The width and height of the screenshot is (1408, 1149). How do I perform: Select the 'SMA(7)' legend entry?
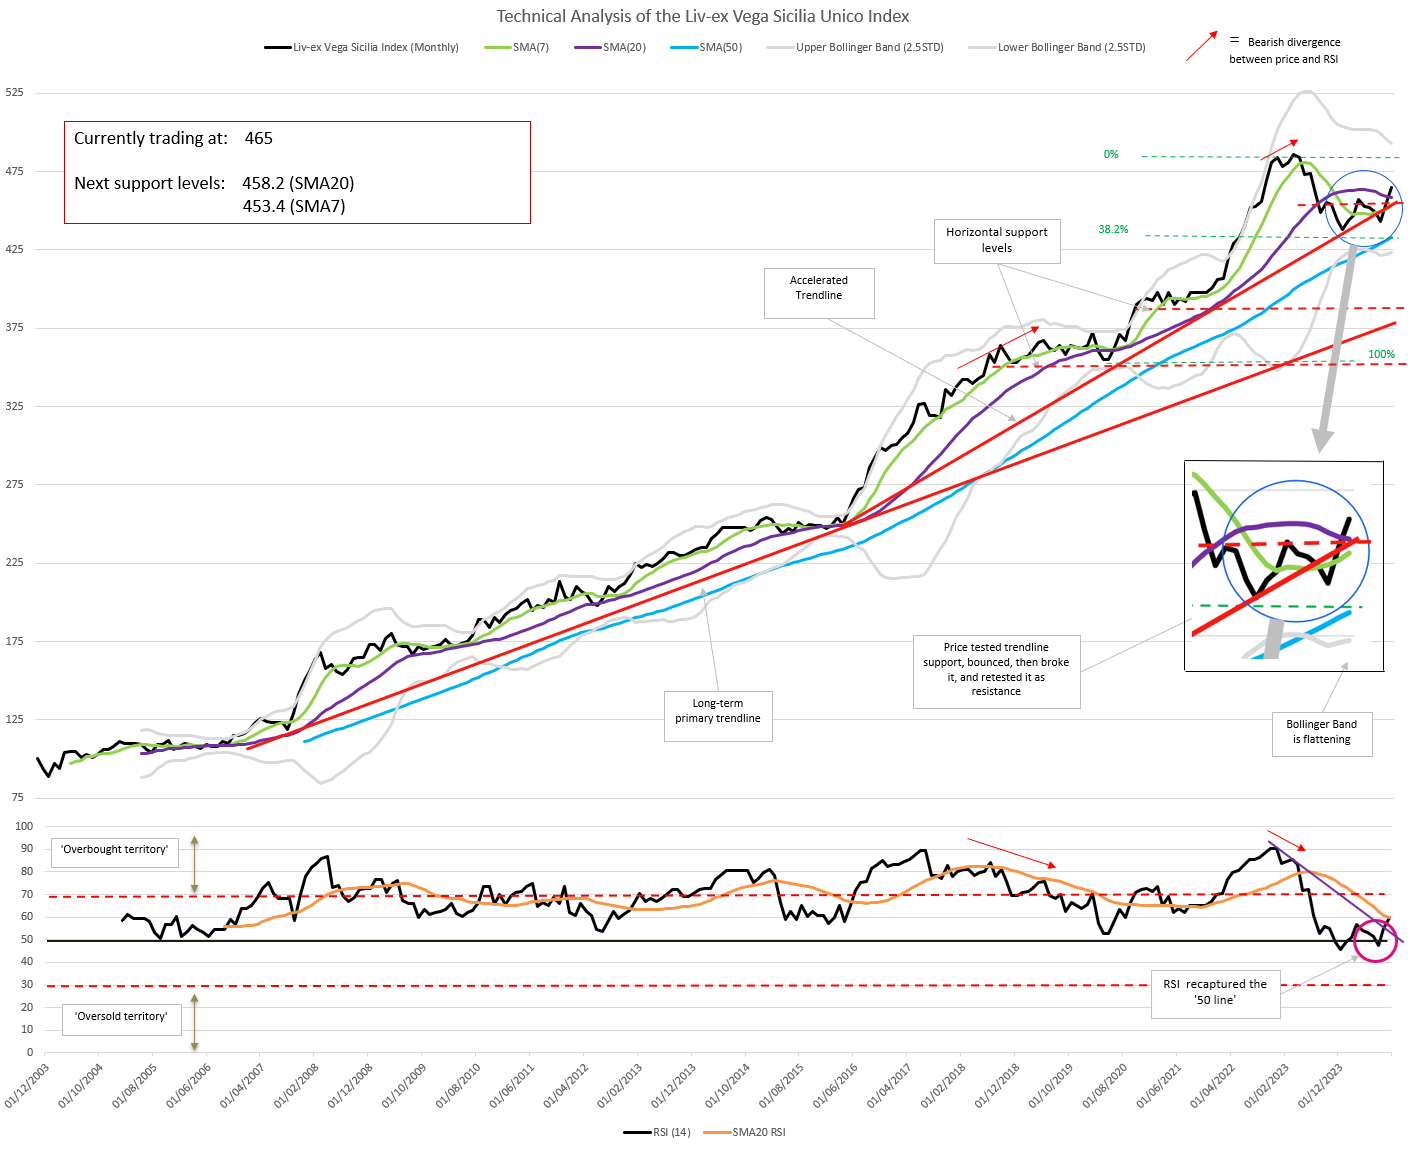click(x=516, y=47)
